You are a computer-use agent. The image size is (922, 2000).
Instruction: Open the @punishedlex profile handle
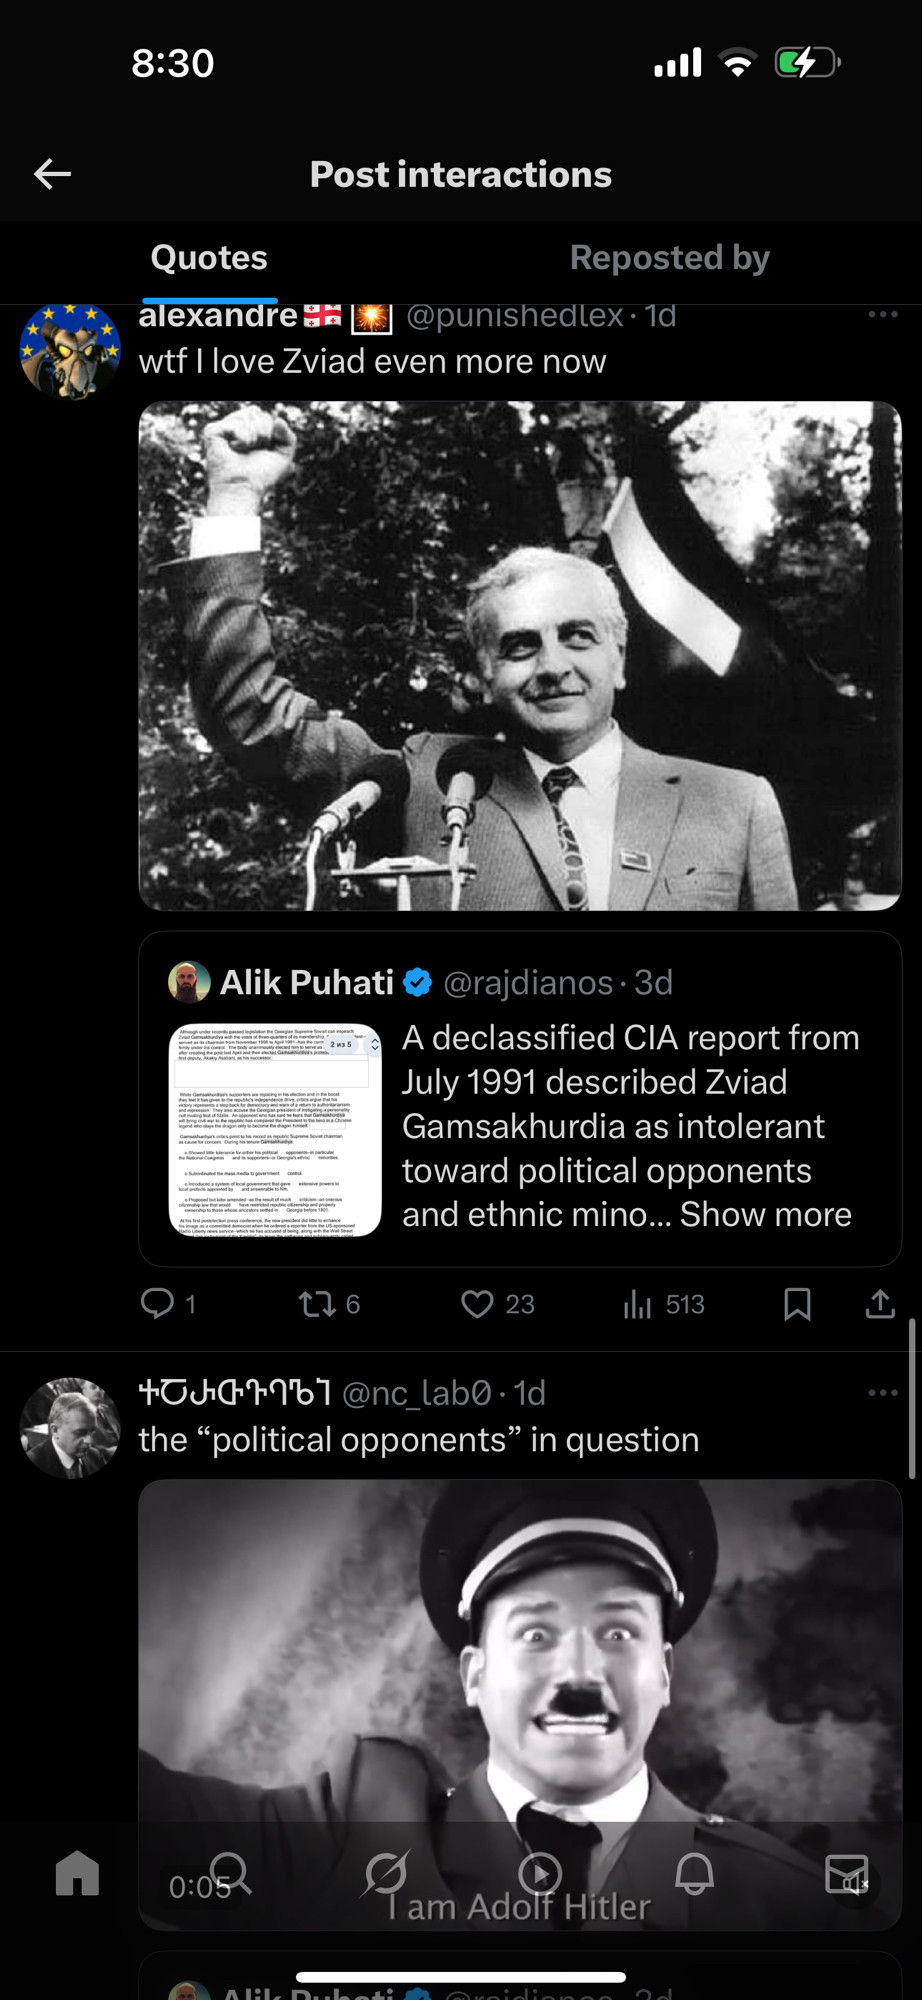(x=515, y=316)
